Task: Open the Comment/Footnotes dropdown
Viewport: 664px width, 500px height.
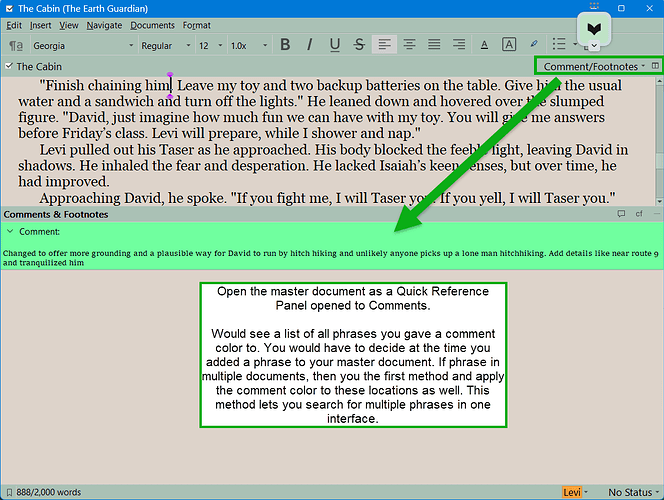Action: (x=593, y=66)
